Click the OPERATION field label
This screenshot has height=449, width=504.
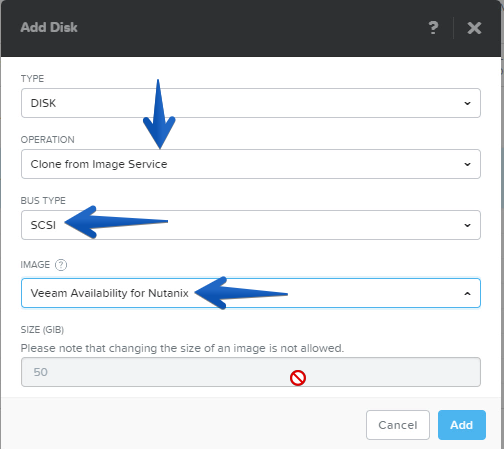[x=48, y=140]
